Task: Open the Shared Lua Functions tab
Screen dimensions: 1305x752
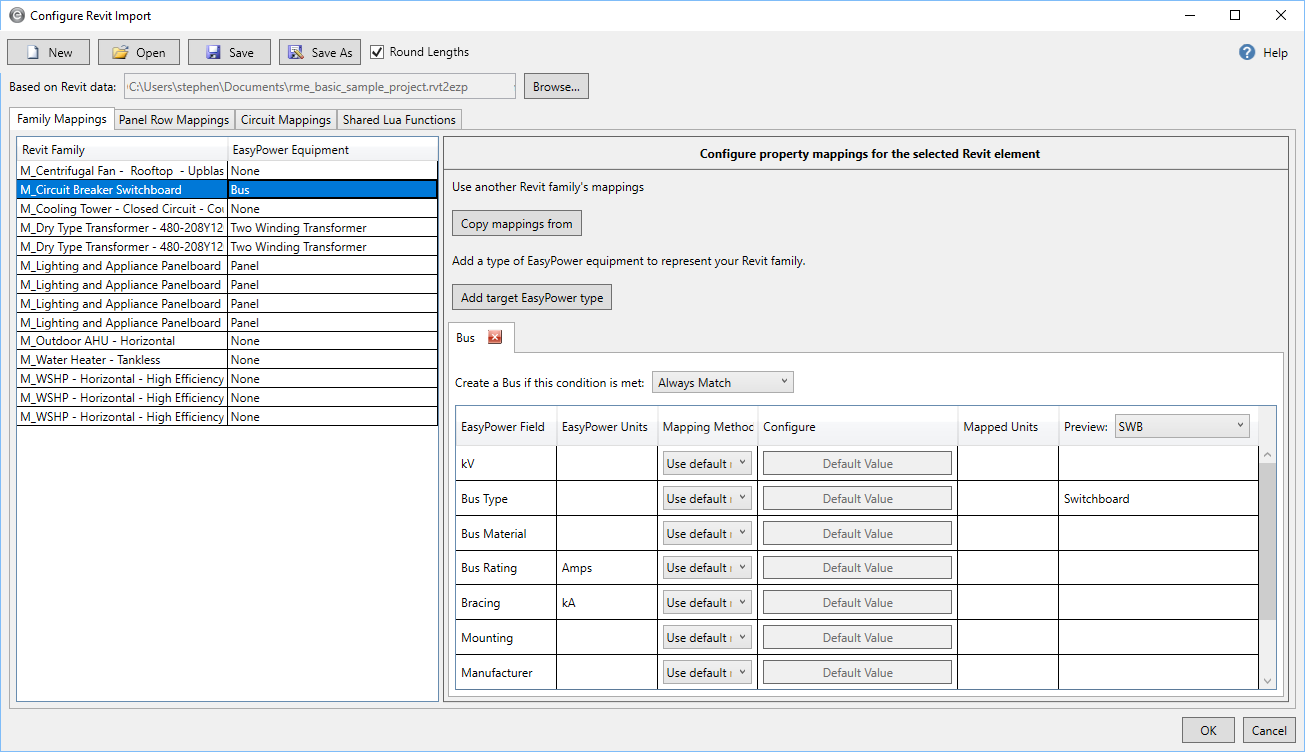Action: 399,120
